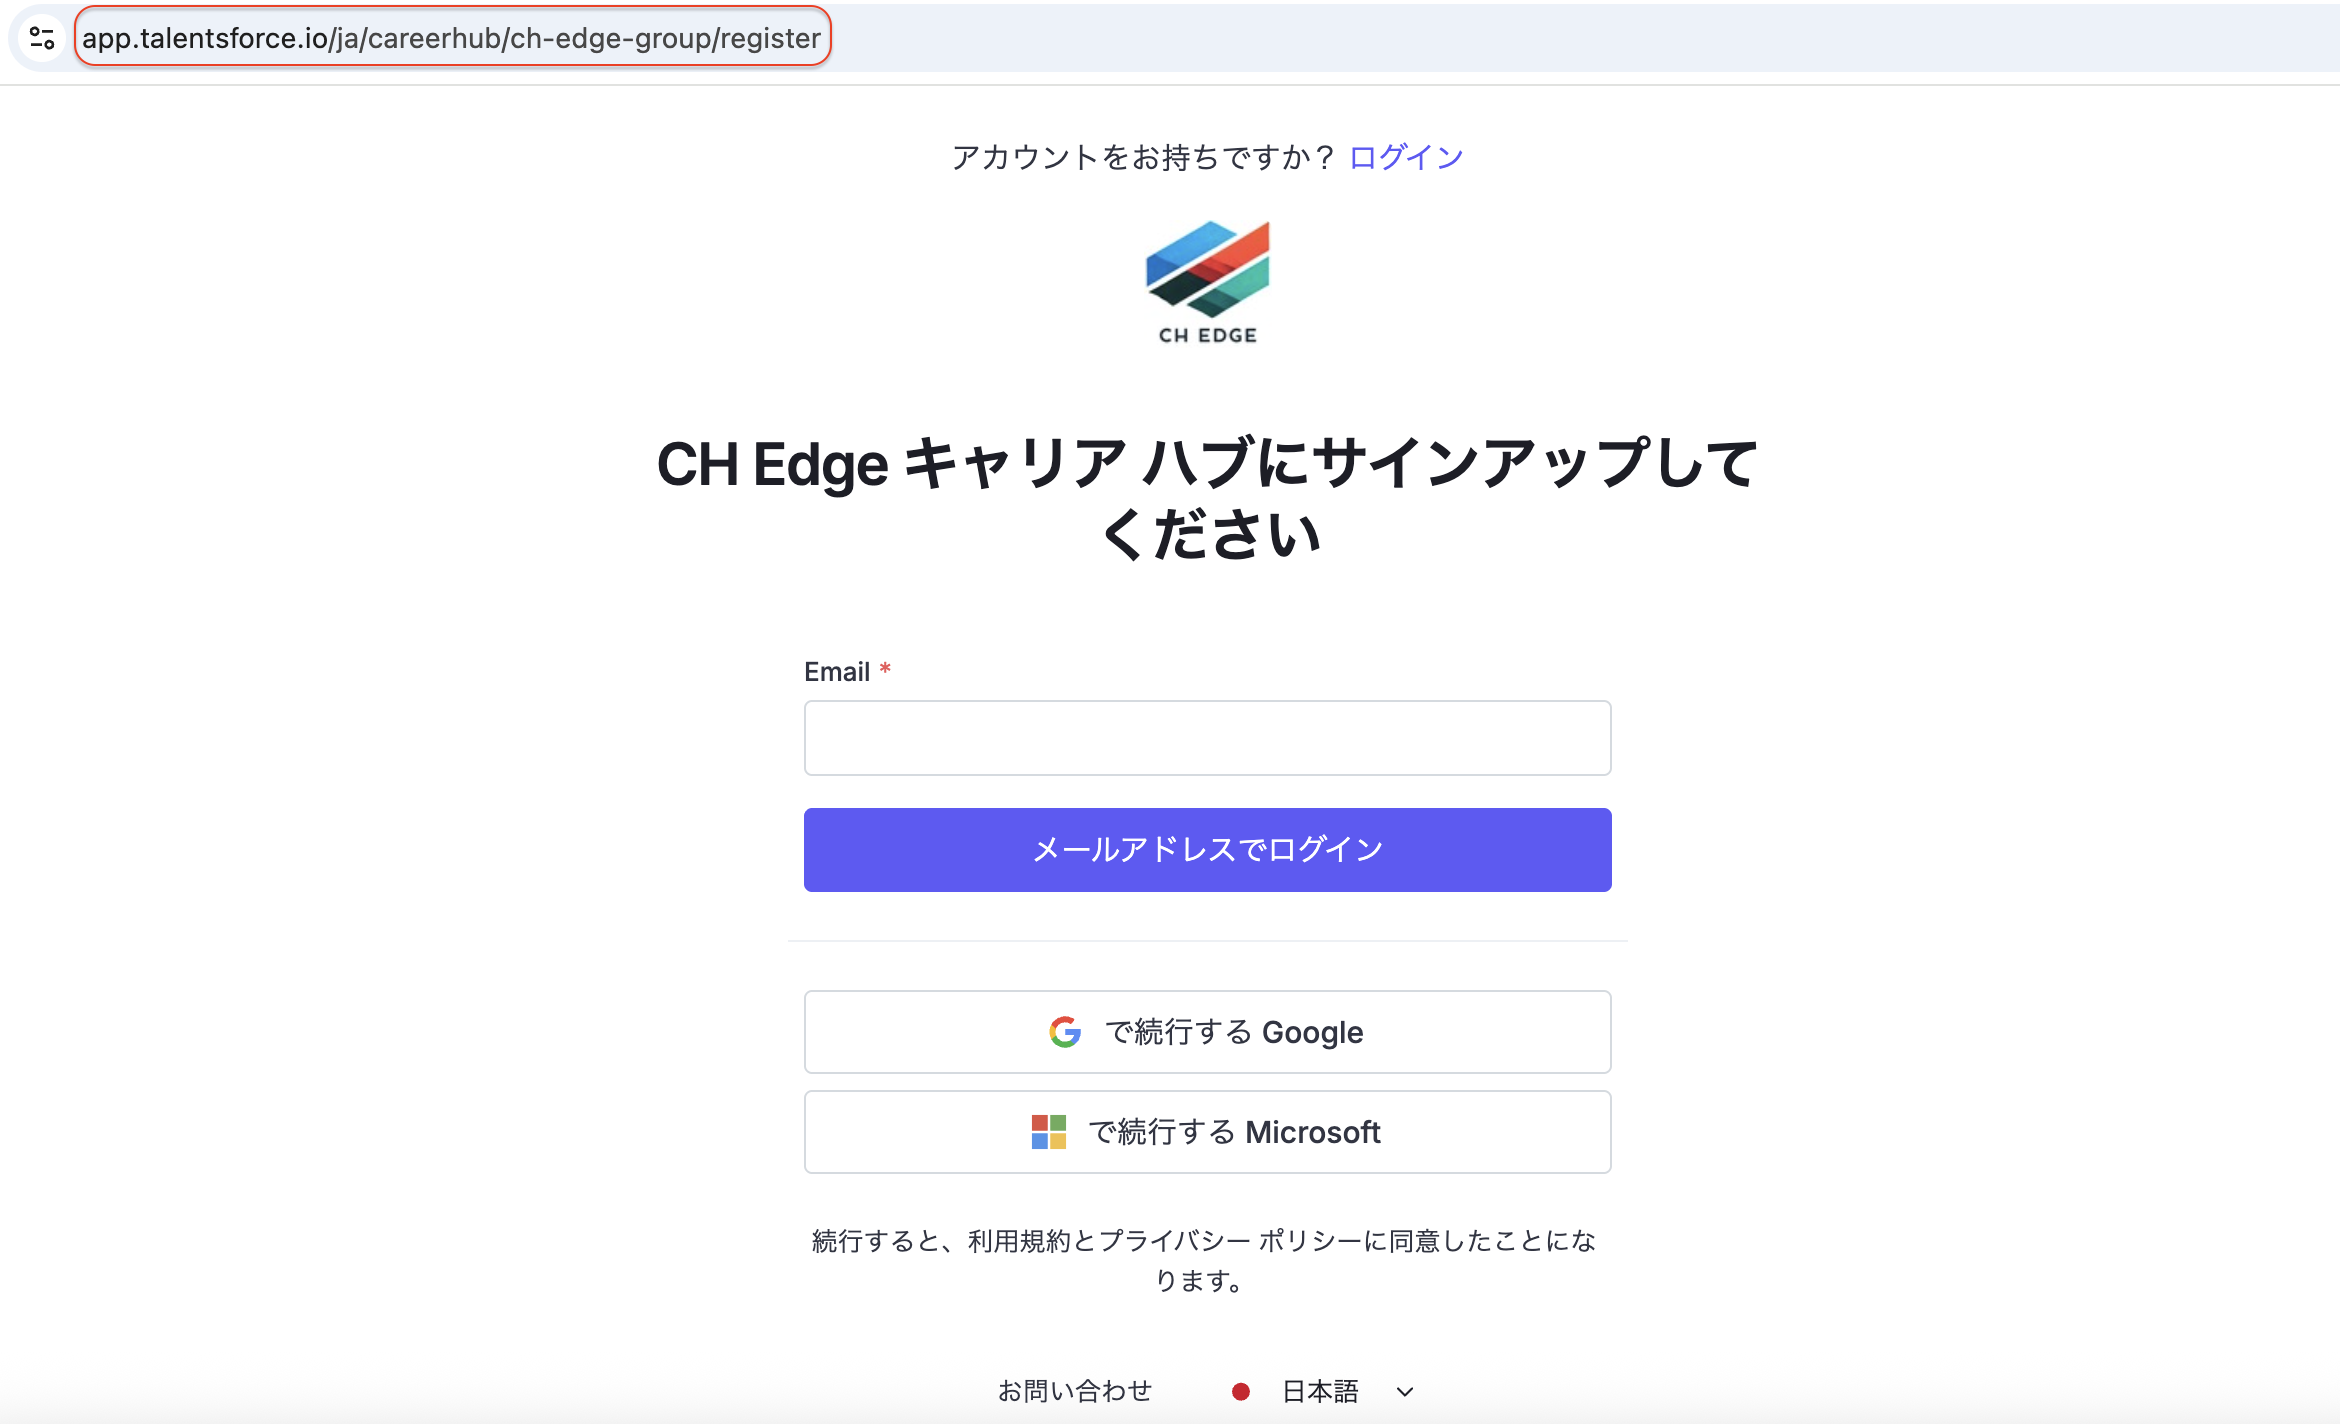
Task: Click the red required asterisk by Email
Action: pos(885,668)
